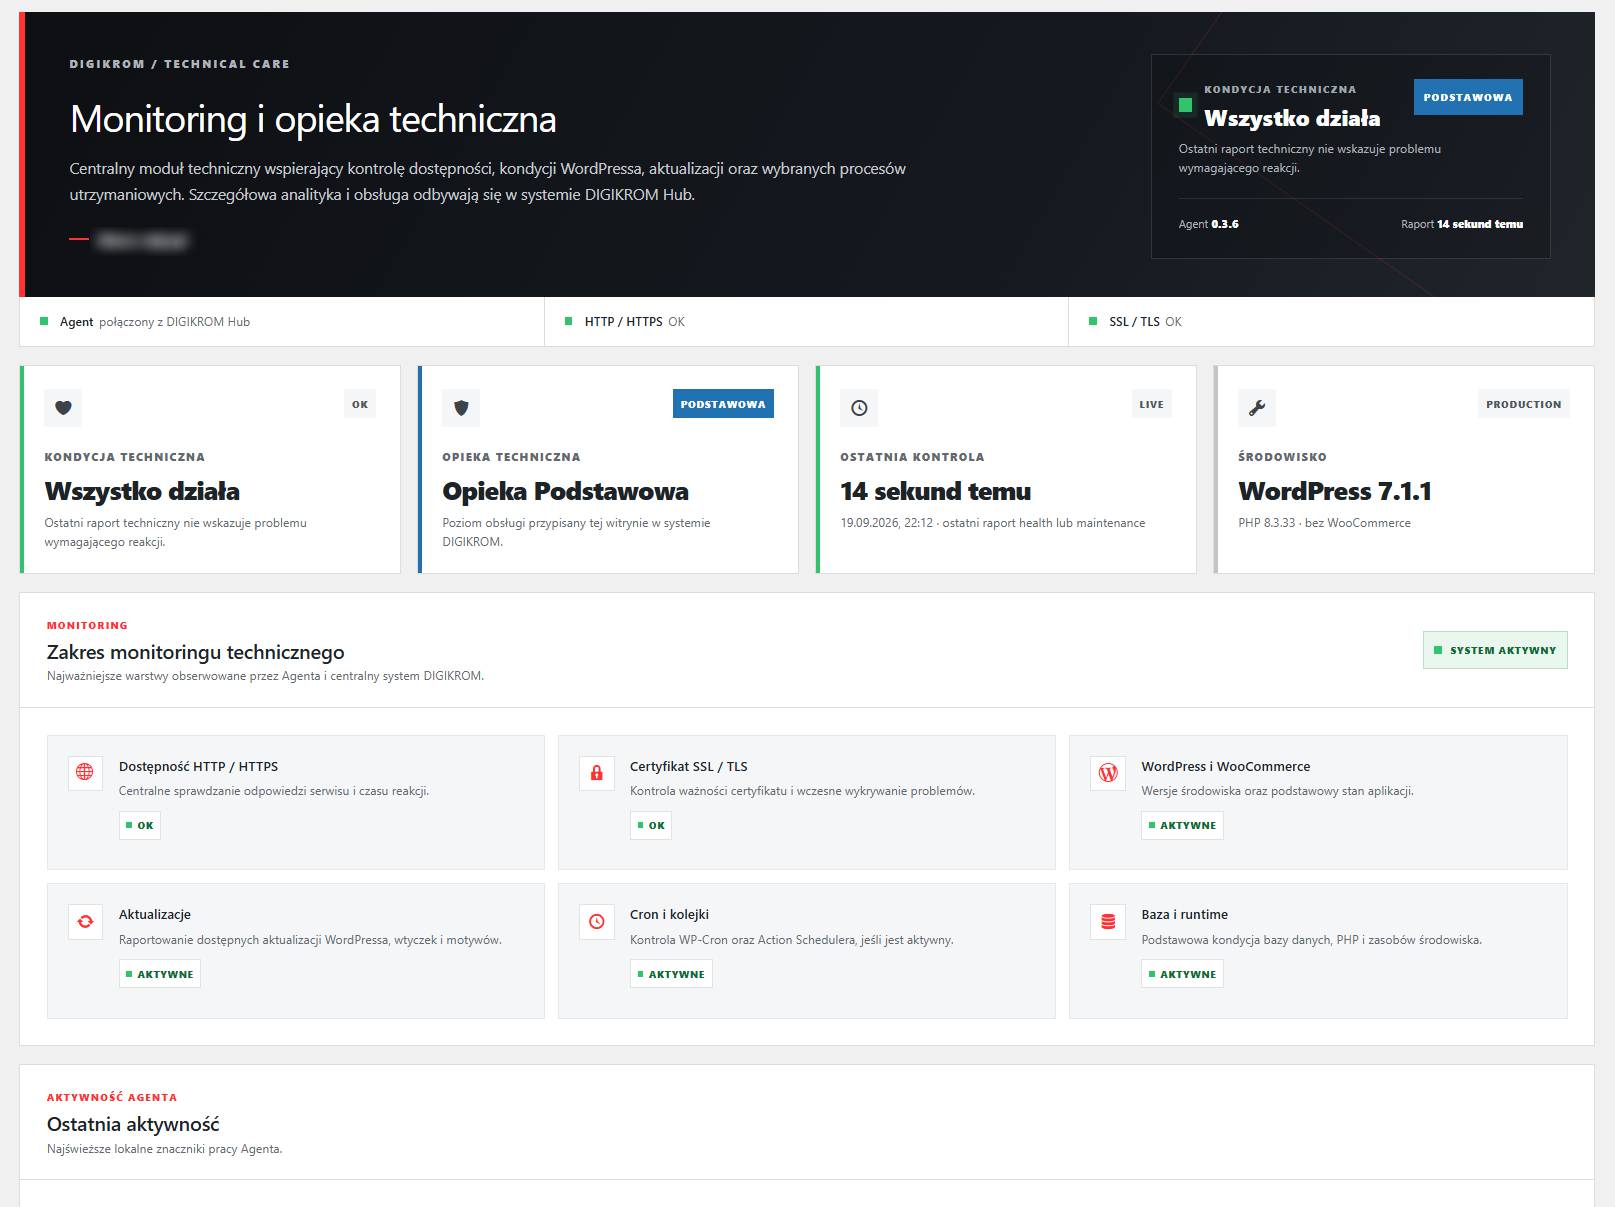The image size is (1615, 1207).
Task: Click the SYSTEM AKTYWNY status badge
Action: (1495, 650)
